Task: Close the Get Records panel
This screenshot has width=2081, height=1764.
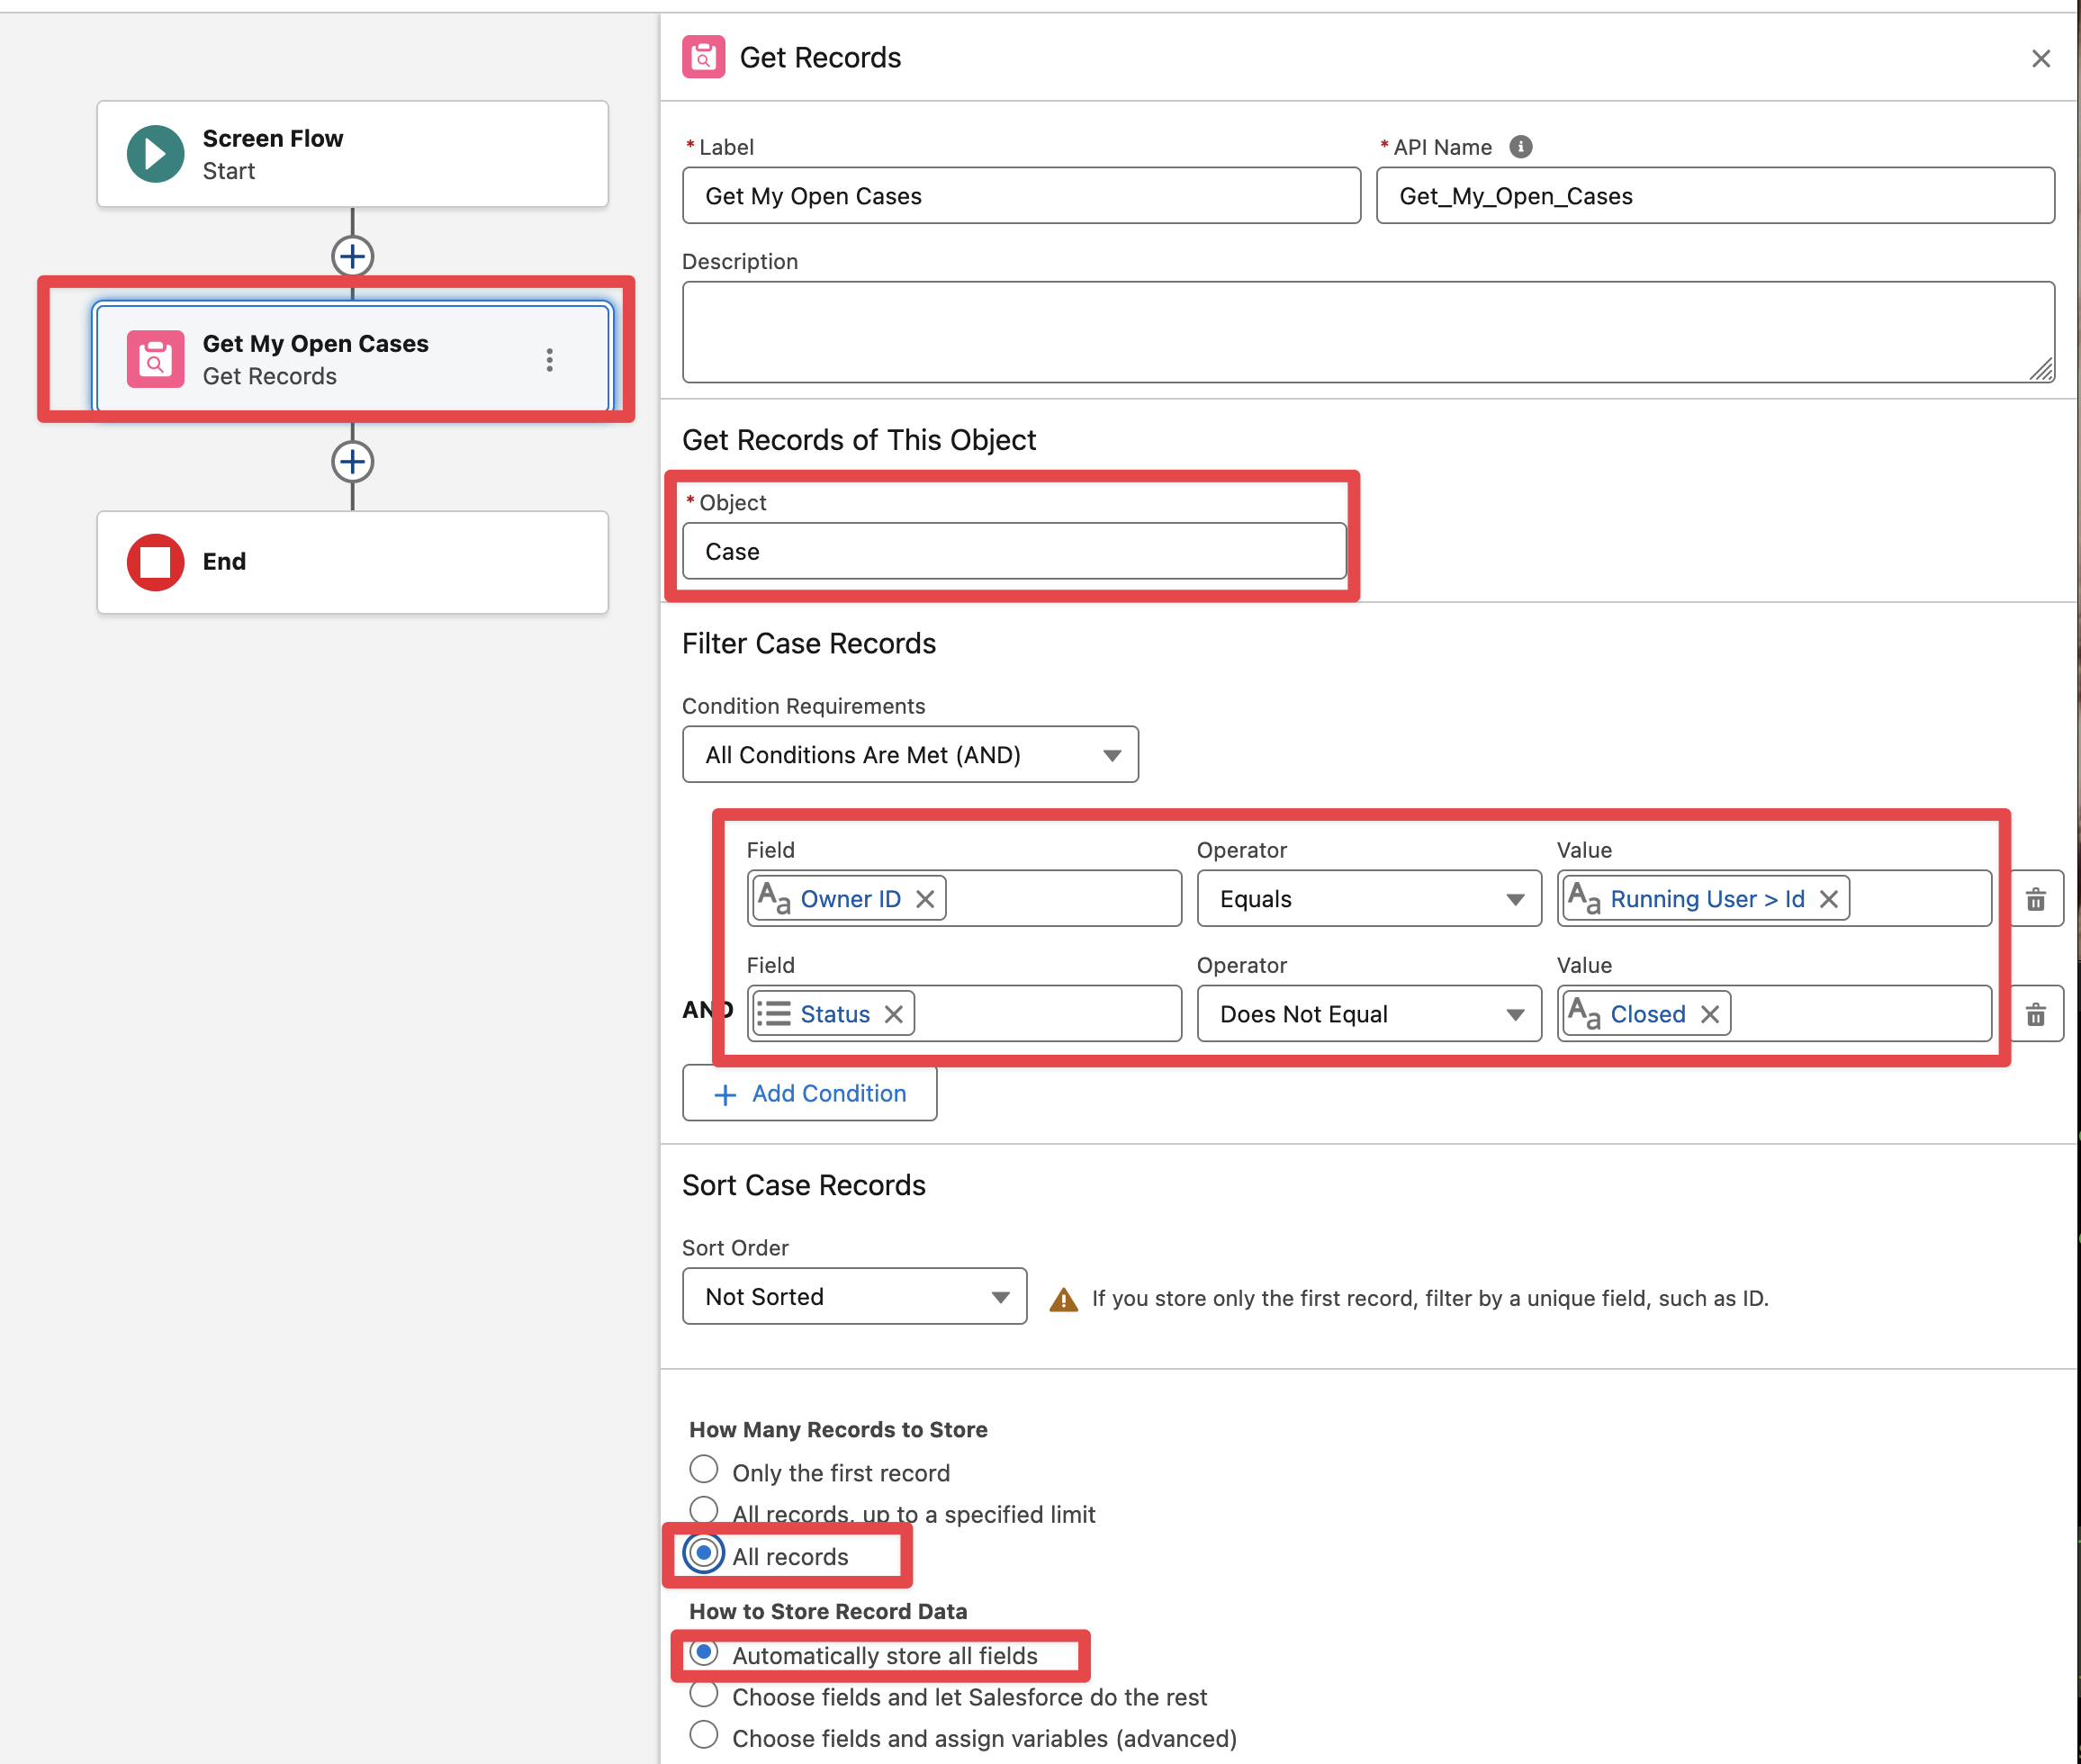Action: (x=2041, y=59)
